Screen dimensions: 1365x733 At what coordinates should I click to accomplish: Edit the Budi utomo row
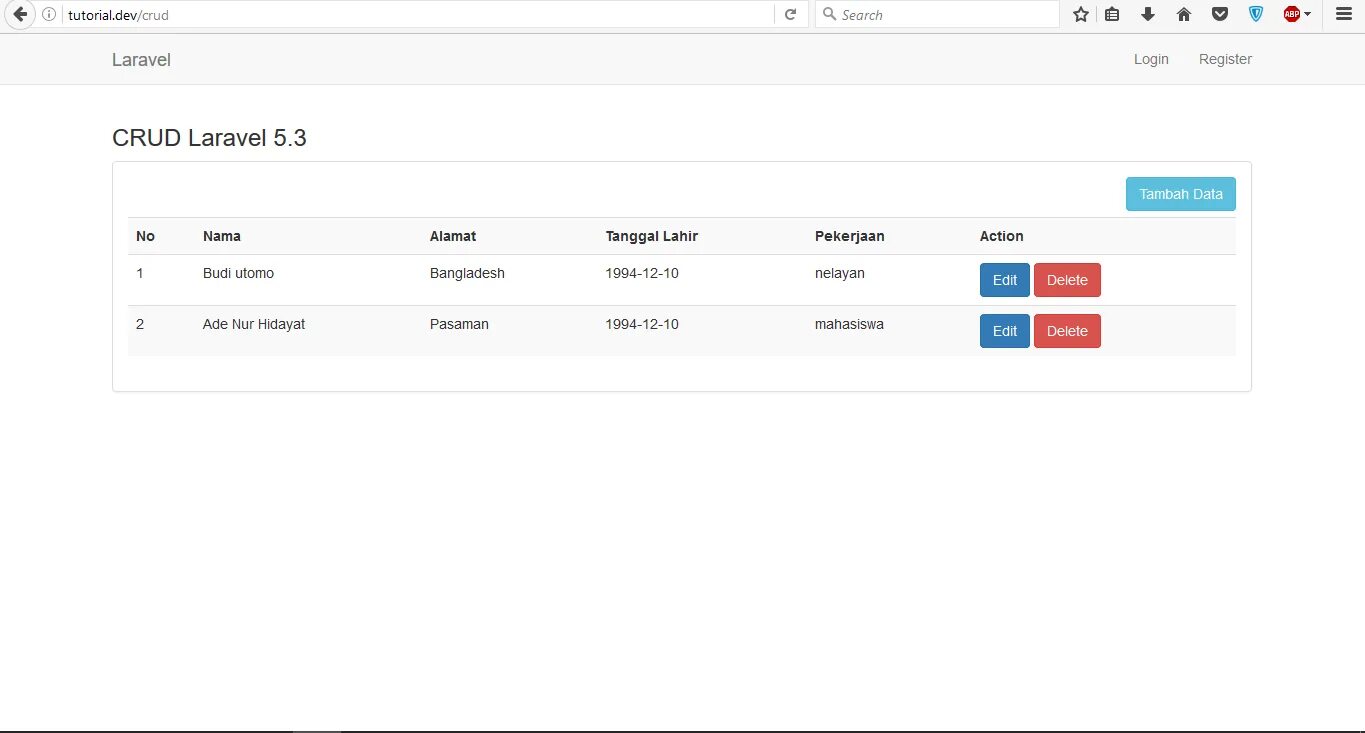[x=1004, y=280]
